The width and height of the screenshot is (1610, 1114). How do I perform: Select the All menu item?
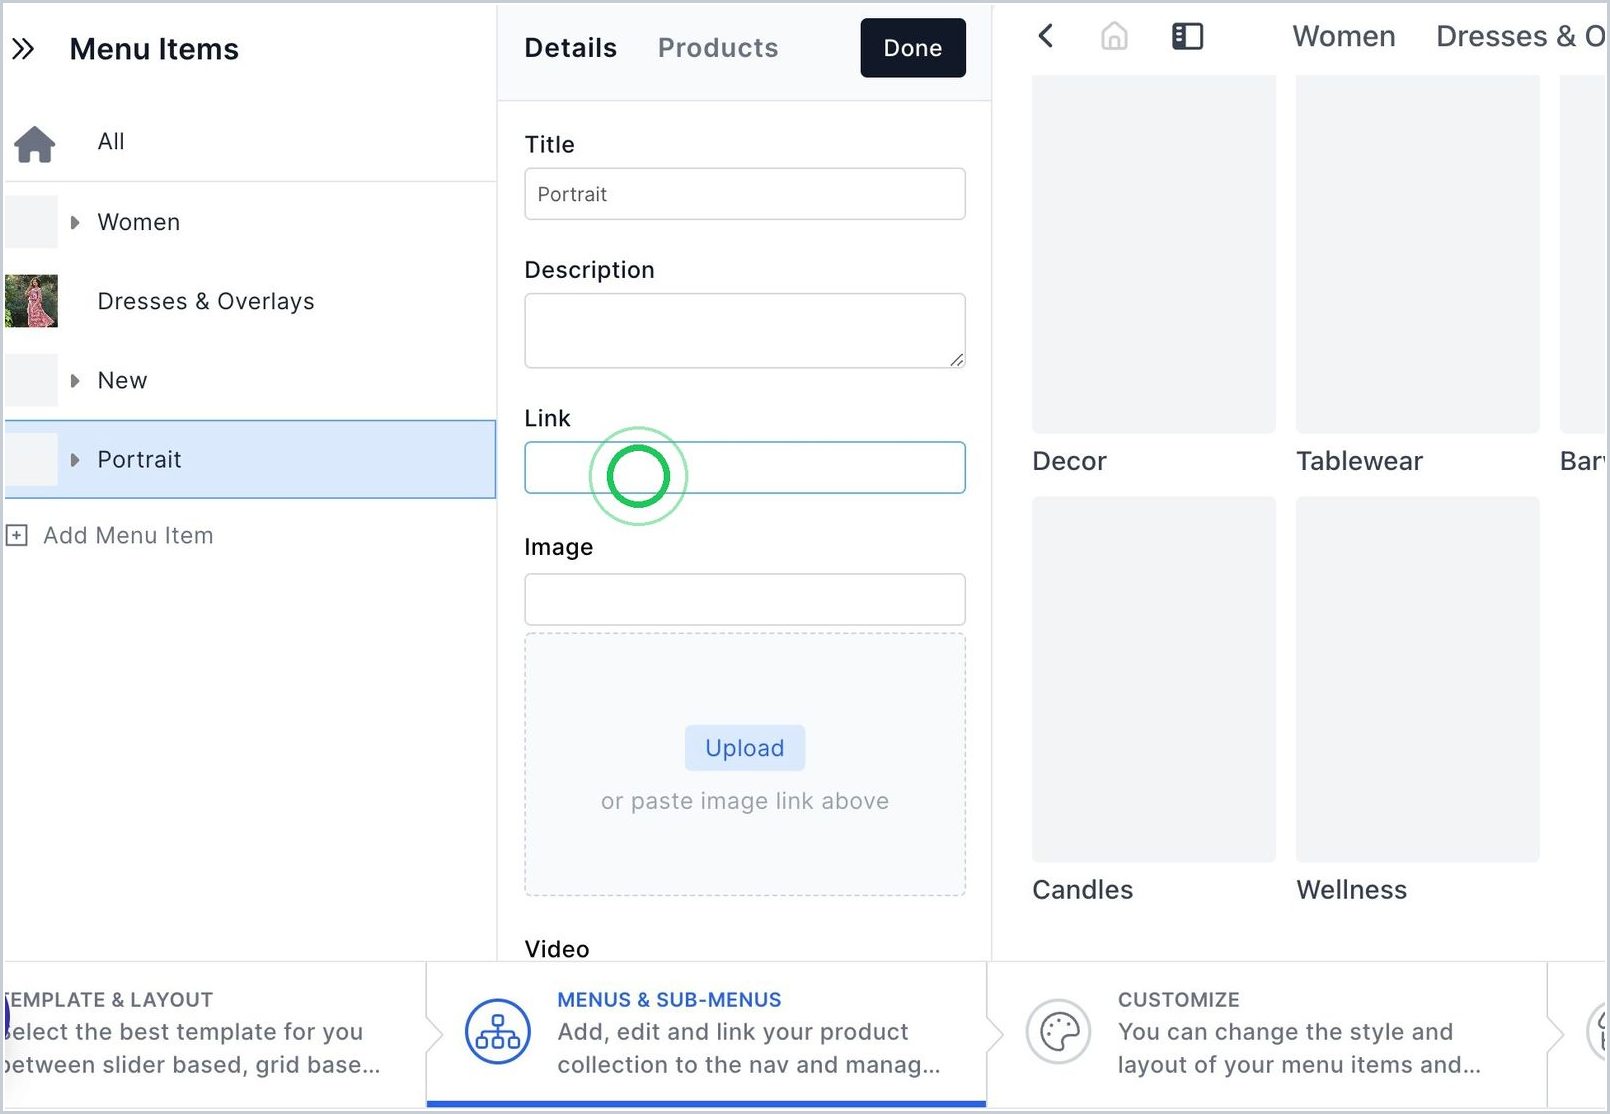point(250,142)
